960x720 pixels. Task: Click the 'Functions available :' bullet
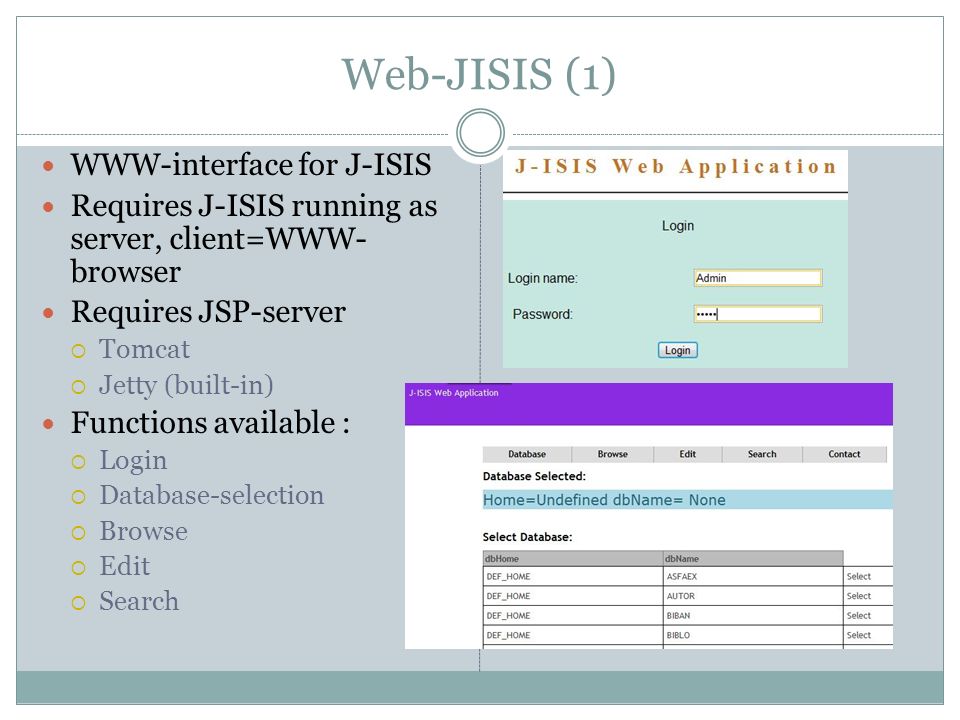tap(210, 422)
